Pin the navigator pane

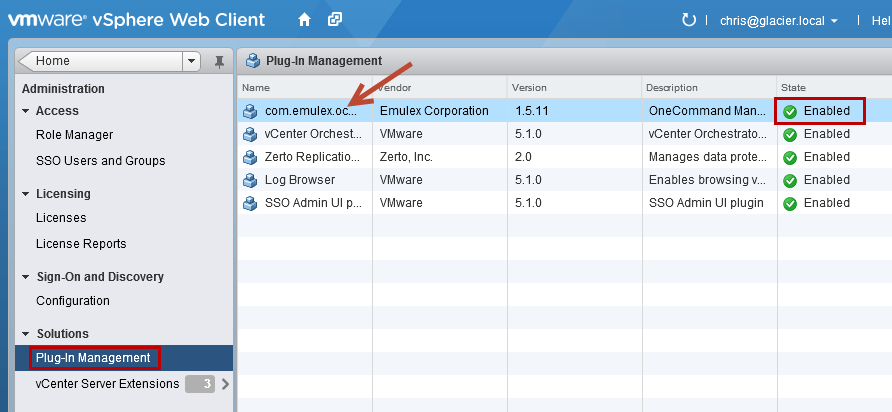(219, 61)
